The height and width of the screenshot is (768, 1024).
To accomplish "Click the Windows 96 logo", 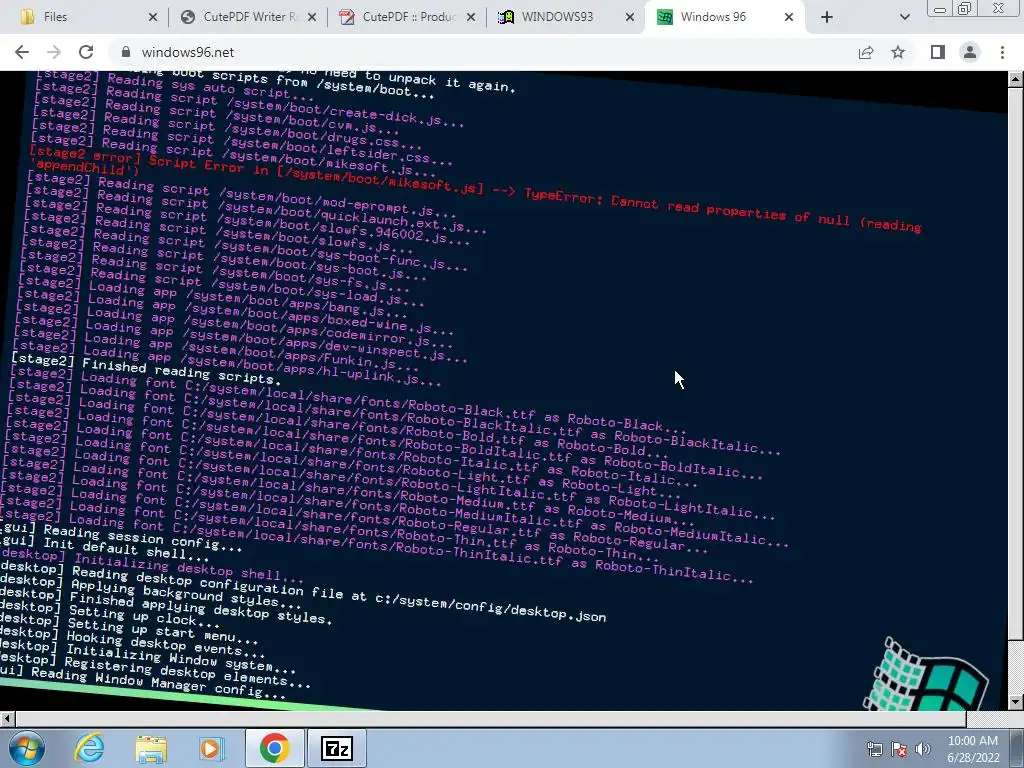I will 927,675.
